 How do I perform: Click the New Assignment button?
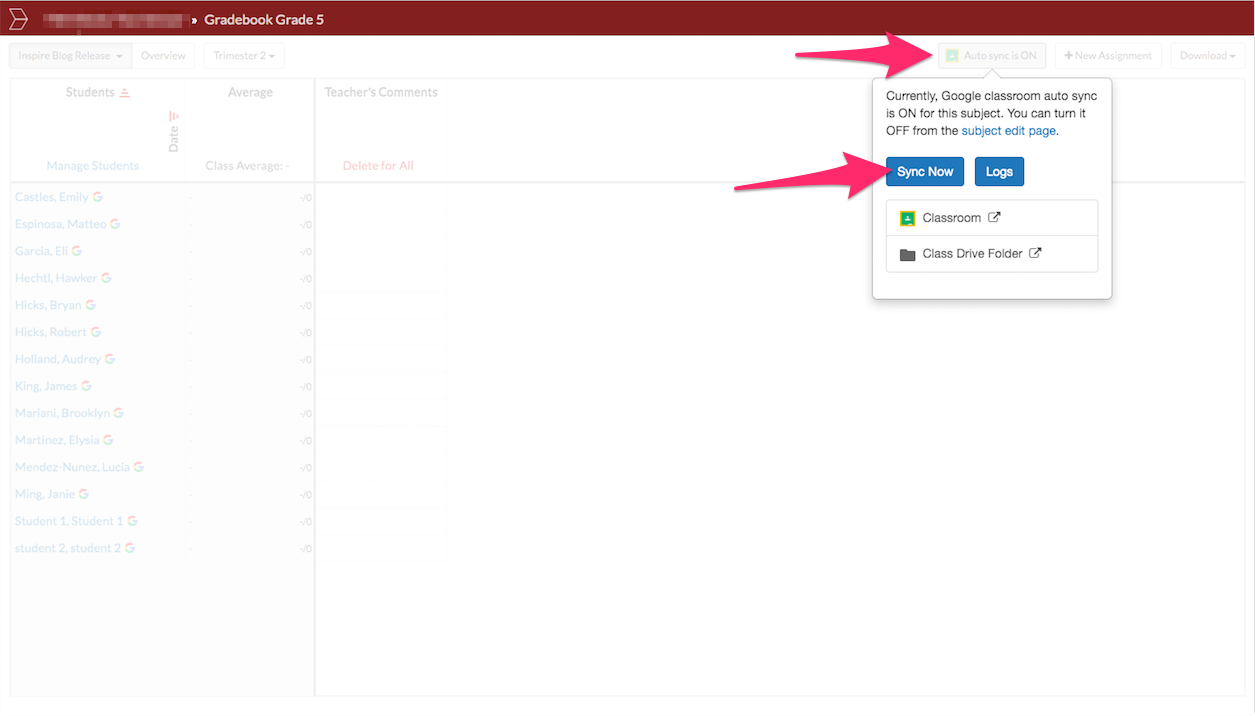point(1108,56)
